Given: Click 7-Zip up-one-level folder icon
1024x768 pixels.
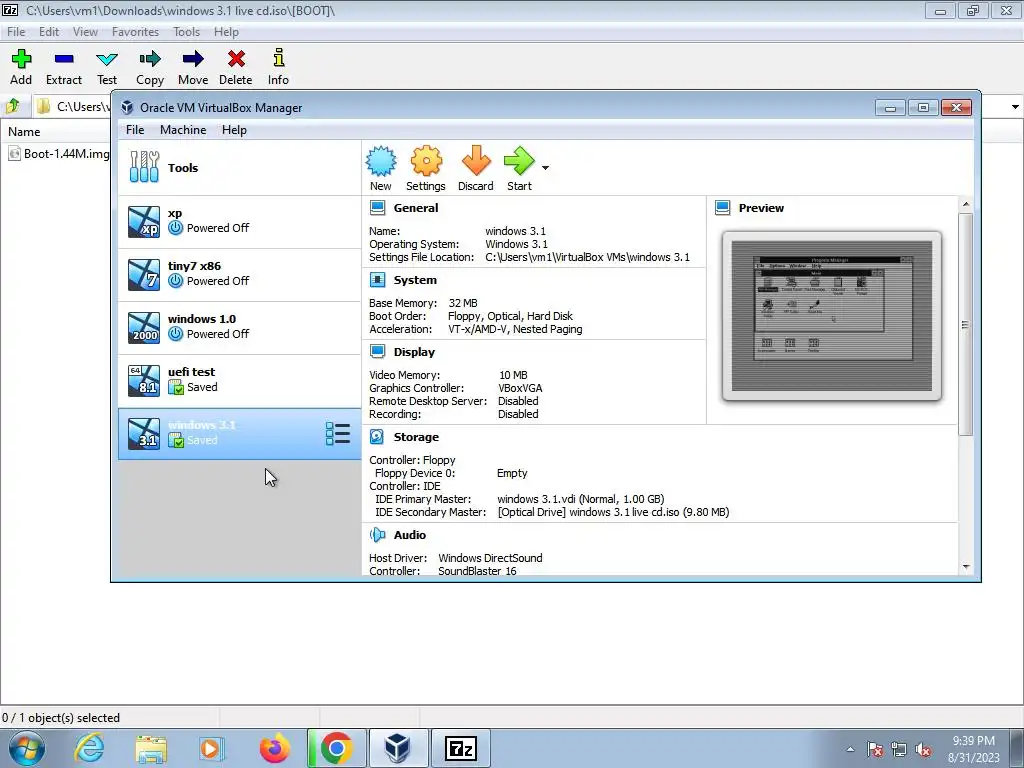Looking at the screenshot, I should pos(13,106).
